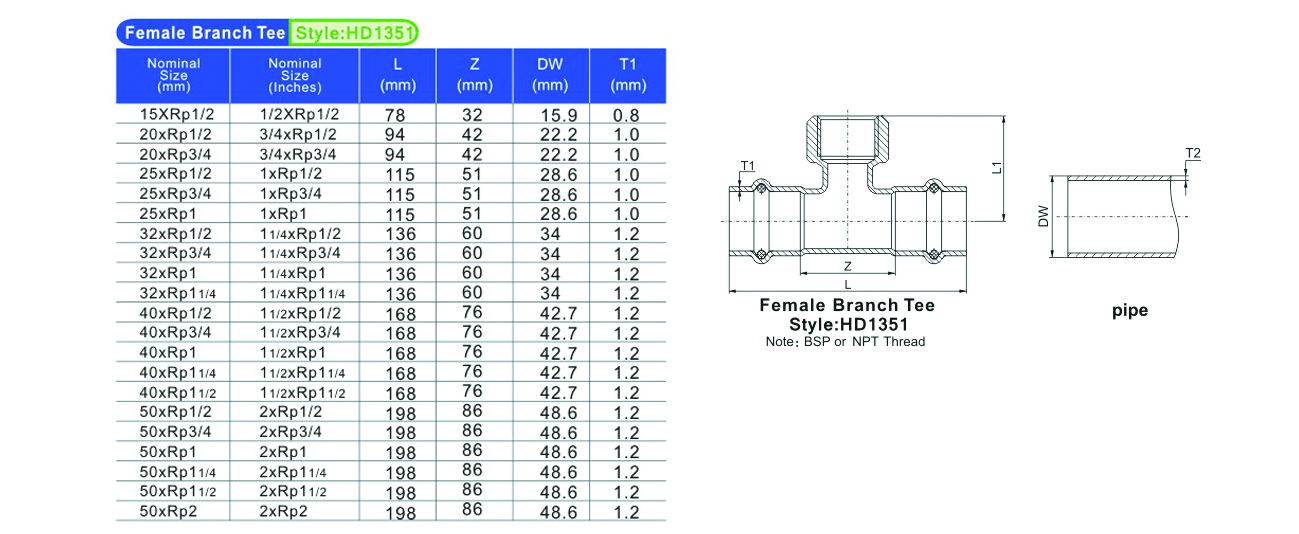This screenshot has height=534, width=1299.
Task: Click the blue Female Branch Tee title badge
Action: [203, 33]
